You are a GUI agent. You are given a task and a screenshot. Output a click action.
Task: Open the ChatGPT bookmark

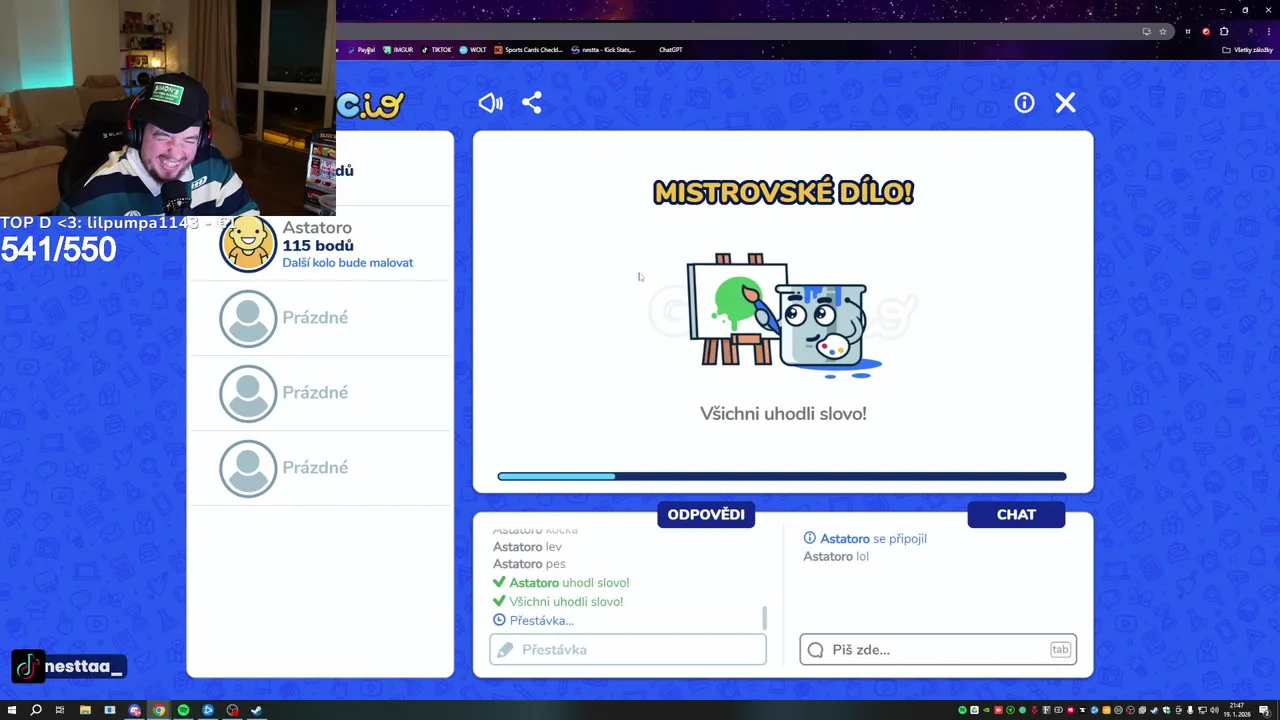[671, 50]
